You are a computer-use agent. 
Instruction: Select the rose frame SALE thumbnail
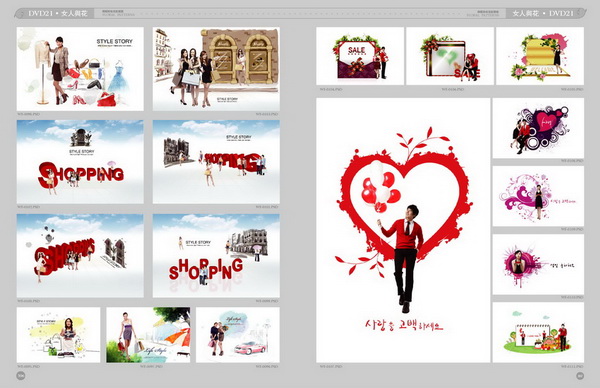coord(450,56)
